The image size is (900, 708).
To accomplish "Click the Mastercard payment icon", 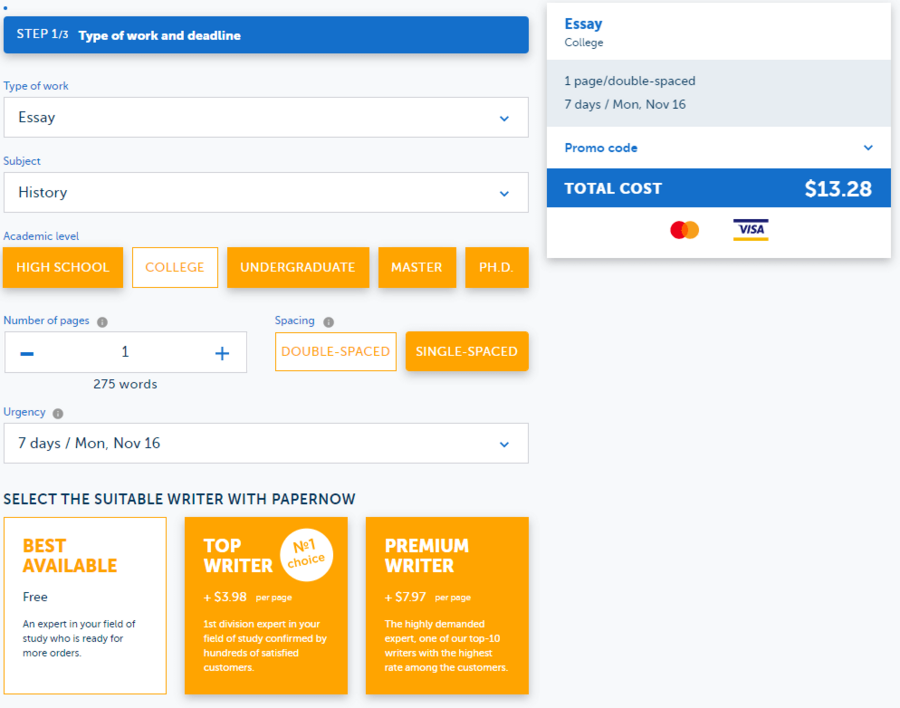I will [x=684, y=230].
